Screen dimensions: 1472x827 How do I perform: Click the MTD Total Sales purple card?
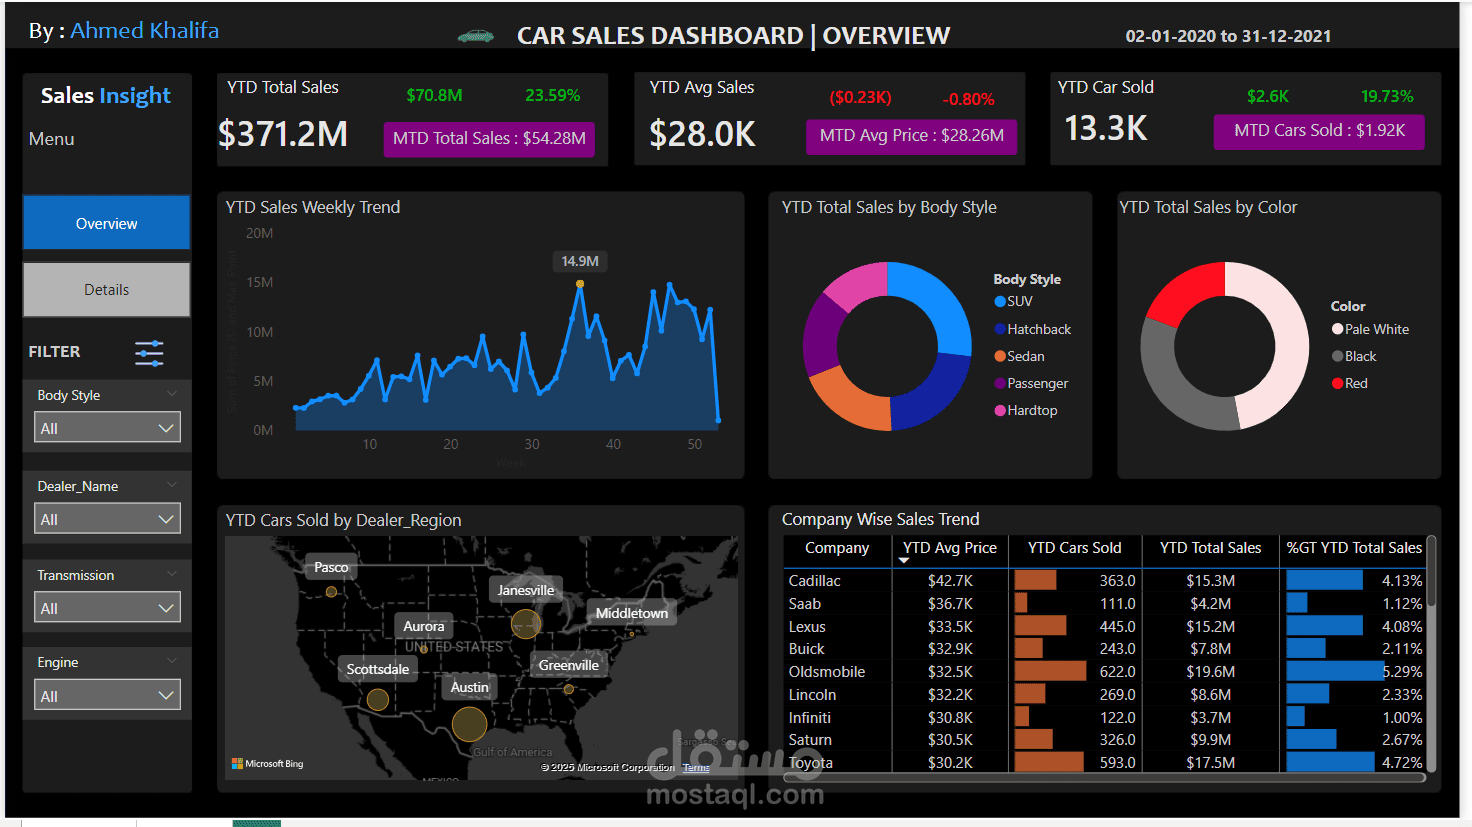[489, 138]
